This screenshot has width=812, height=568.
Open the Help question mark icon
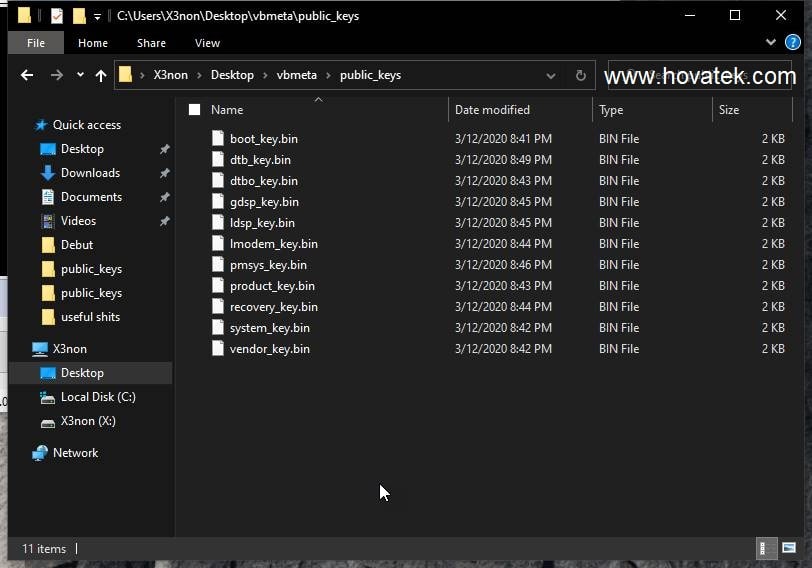792,42
